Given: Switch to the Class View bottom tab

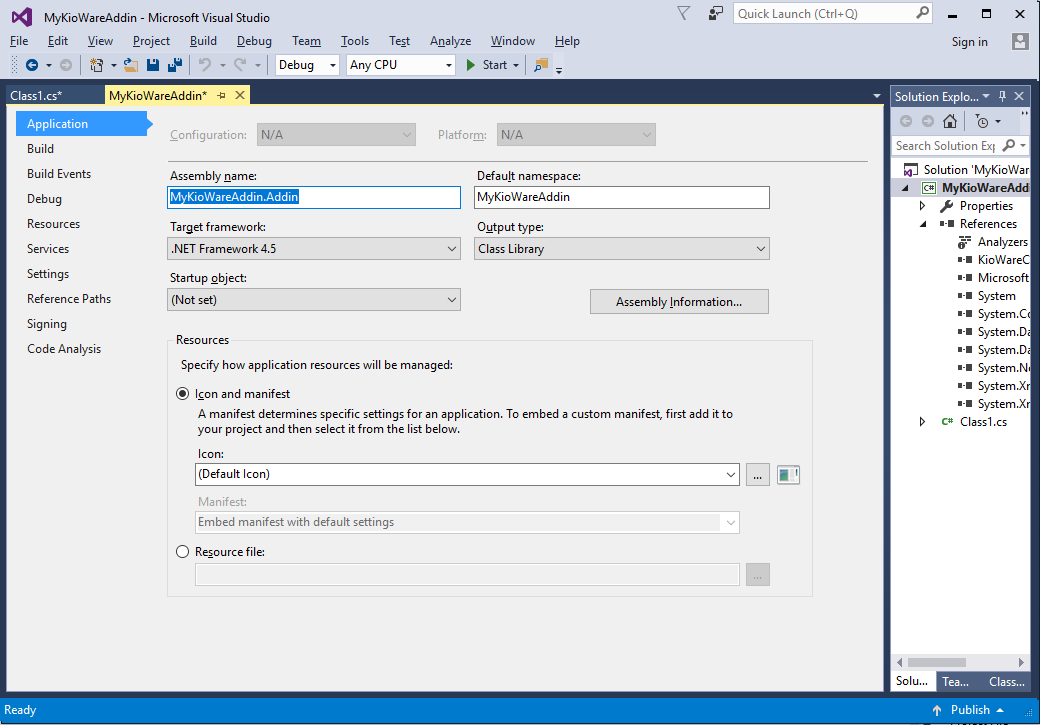Looking at the screenshot, I should point(1007,681).
